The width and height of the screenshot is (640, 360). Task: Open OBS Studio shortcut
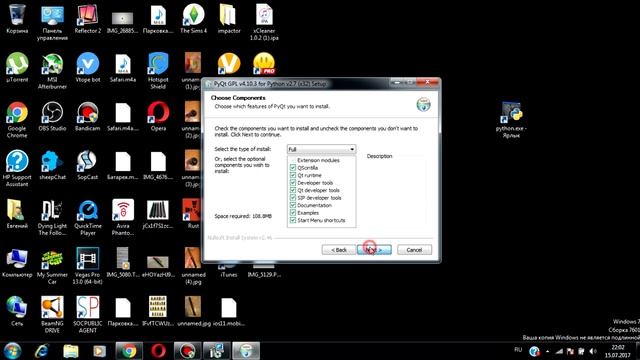coord(52,116)
